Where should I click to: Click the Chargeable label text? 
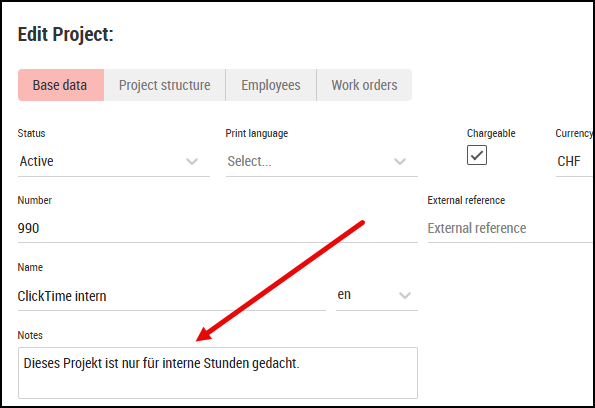click(491, 133)
